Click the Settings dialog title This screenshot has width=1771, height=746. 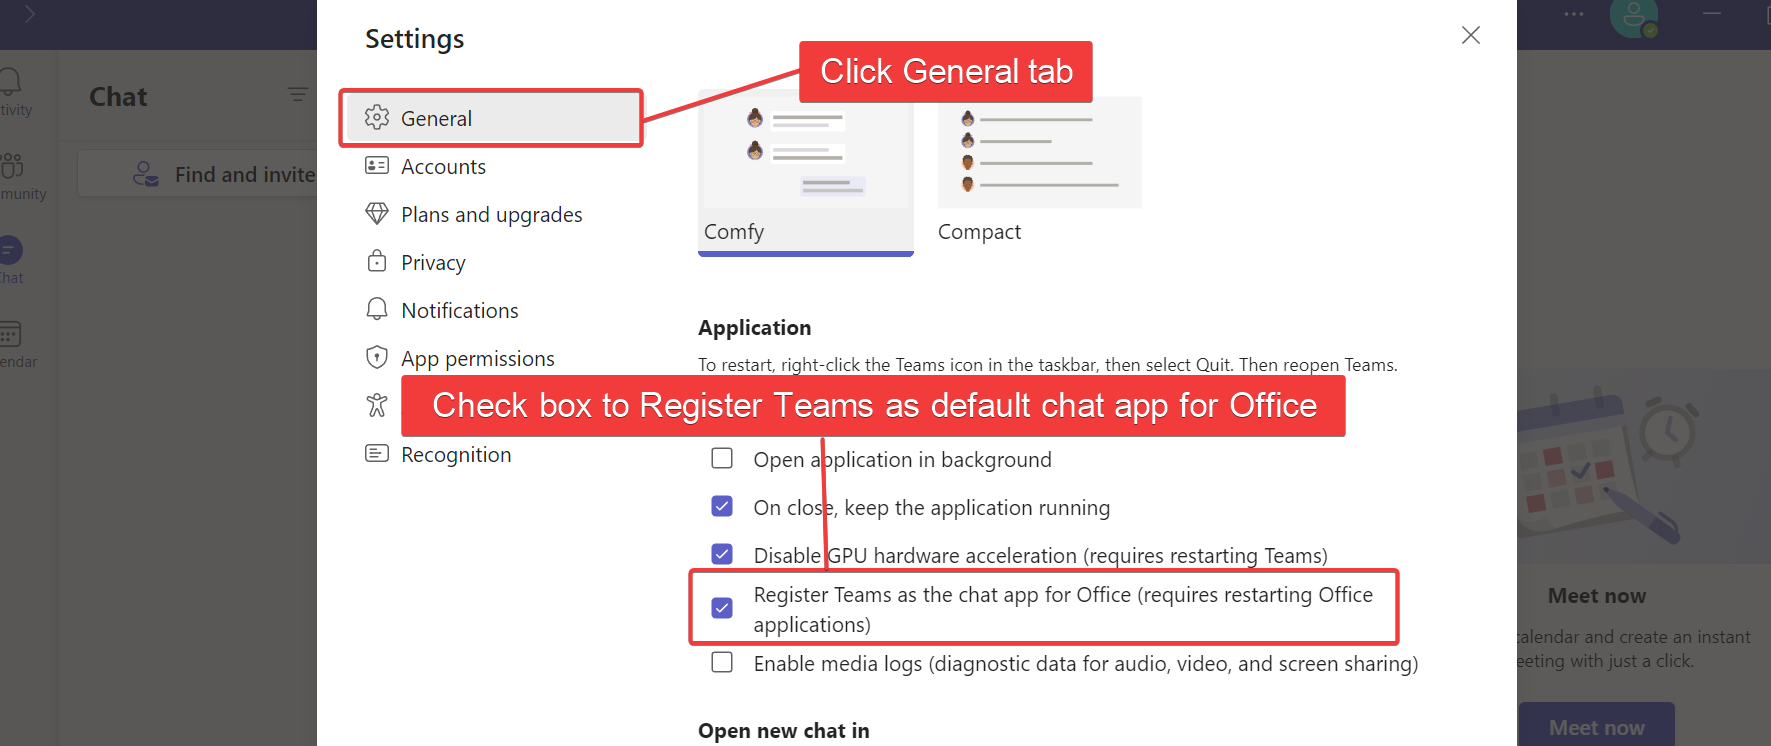(x=415, y=39)
